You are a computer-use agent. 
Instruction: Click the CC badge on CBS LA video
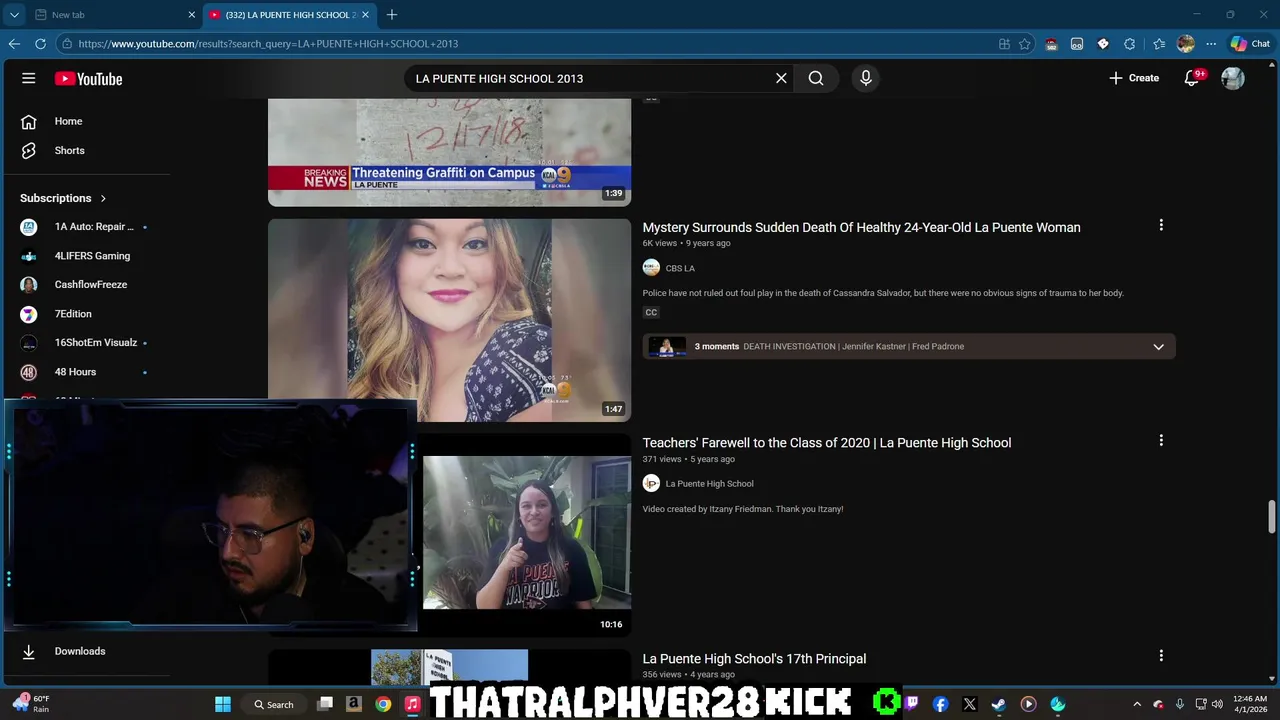(x=651, y=312)
